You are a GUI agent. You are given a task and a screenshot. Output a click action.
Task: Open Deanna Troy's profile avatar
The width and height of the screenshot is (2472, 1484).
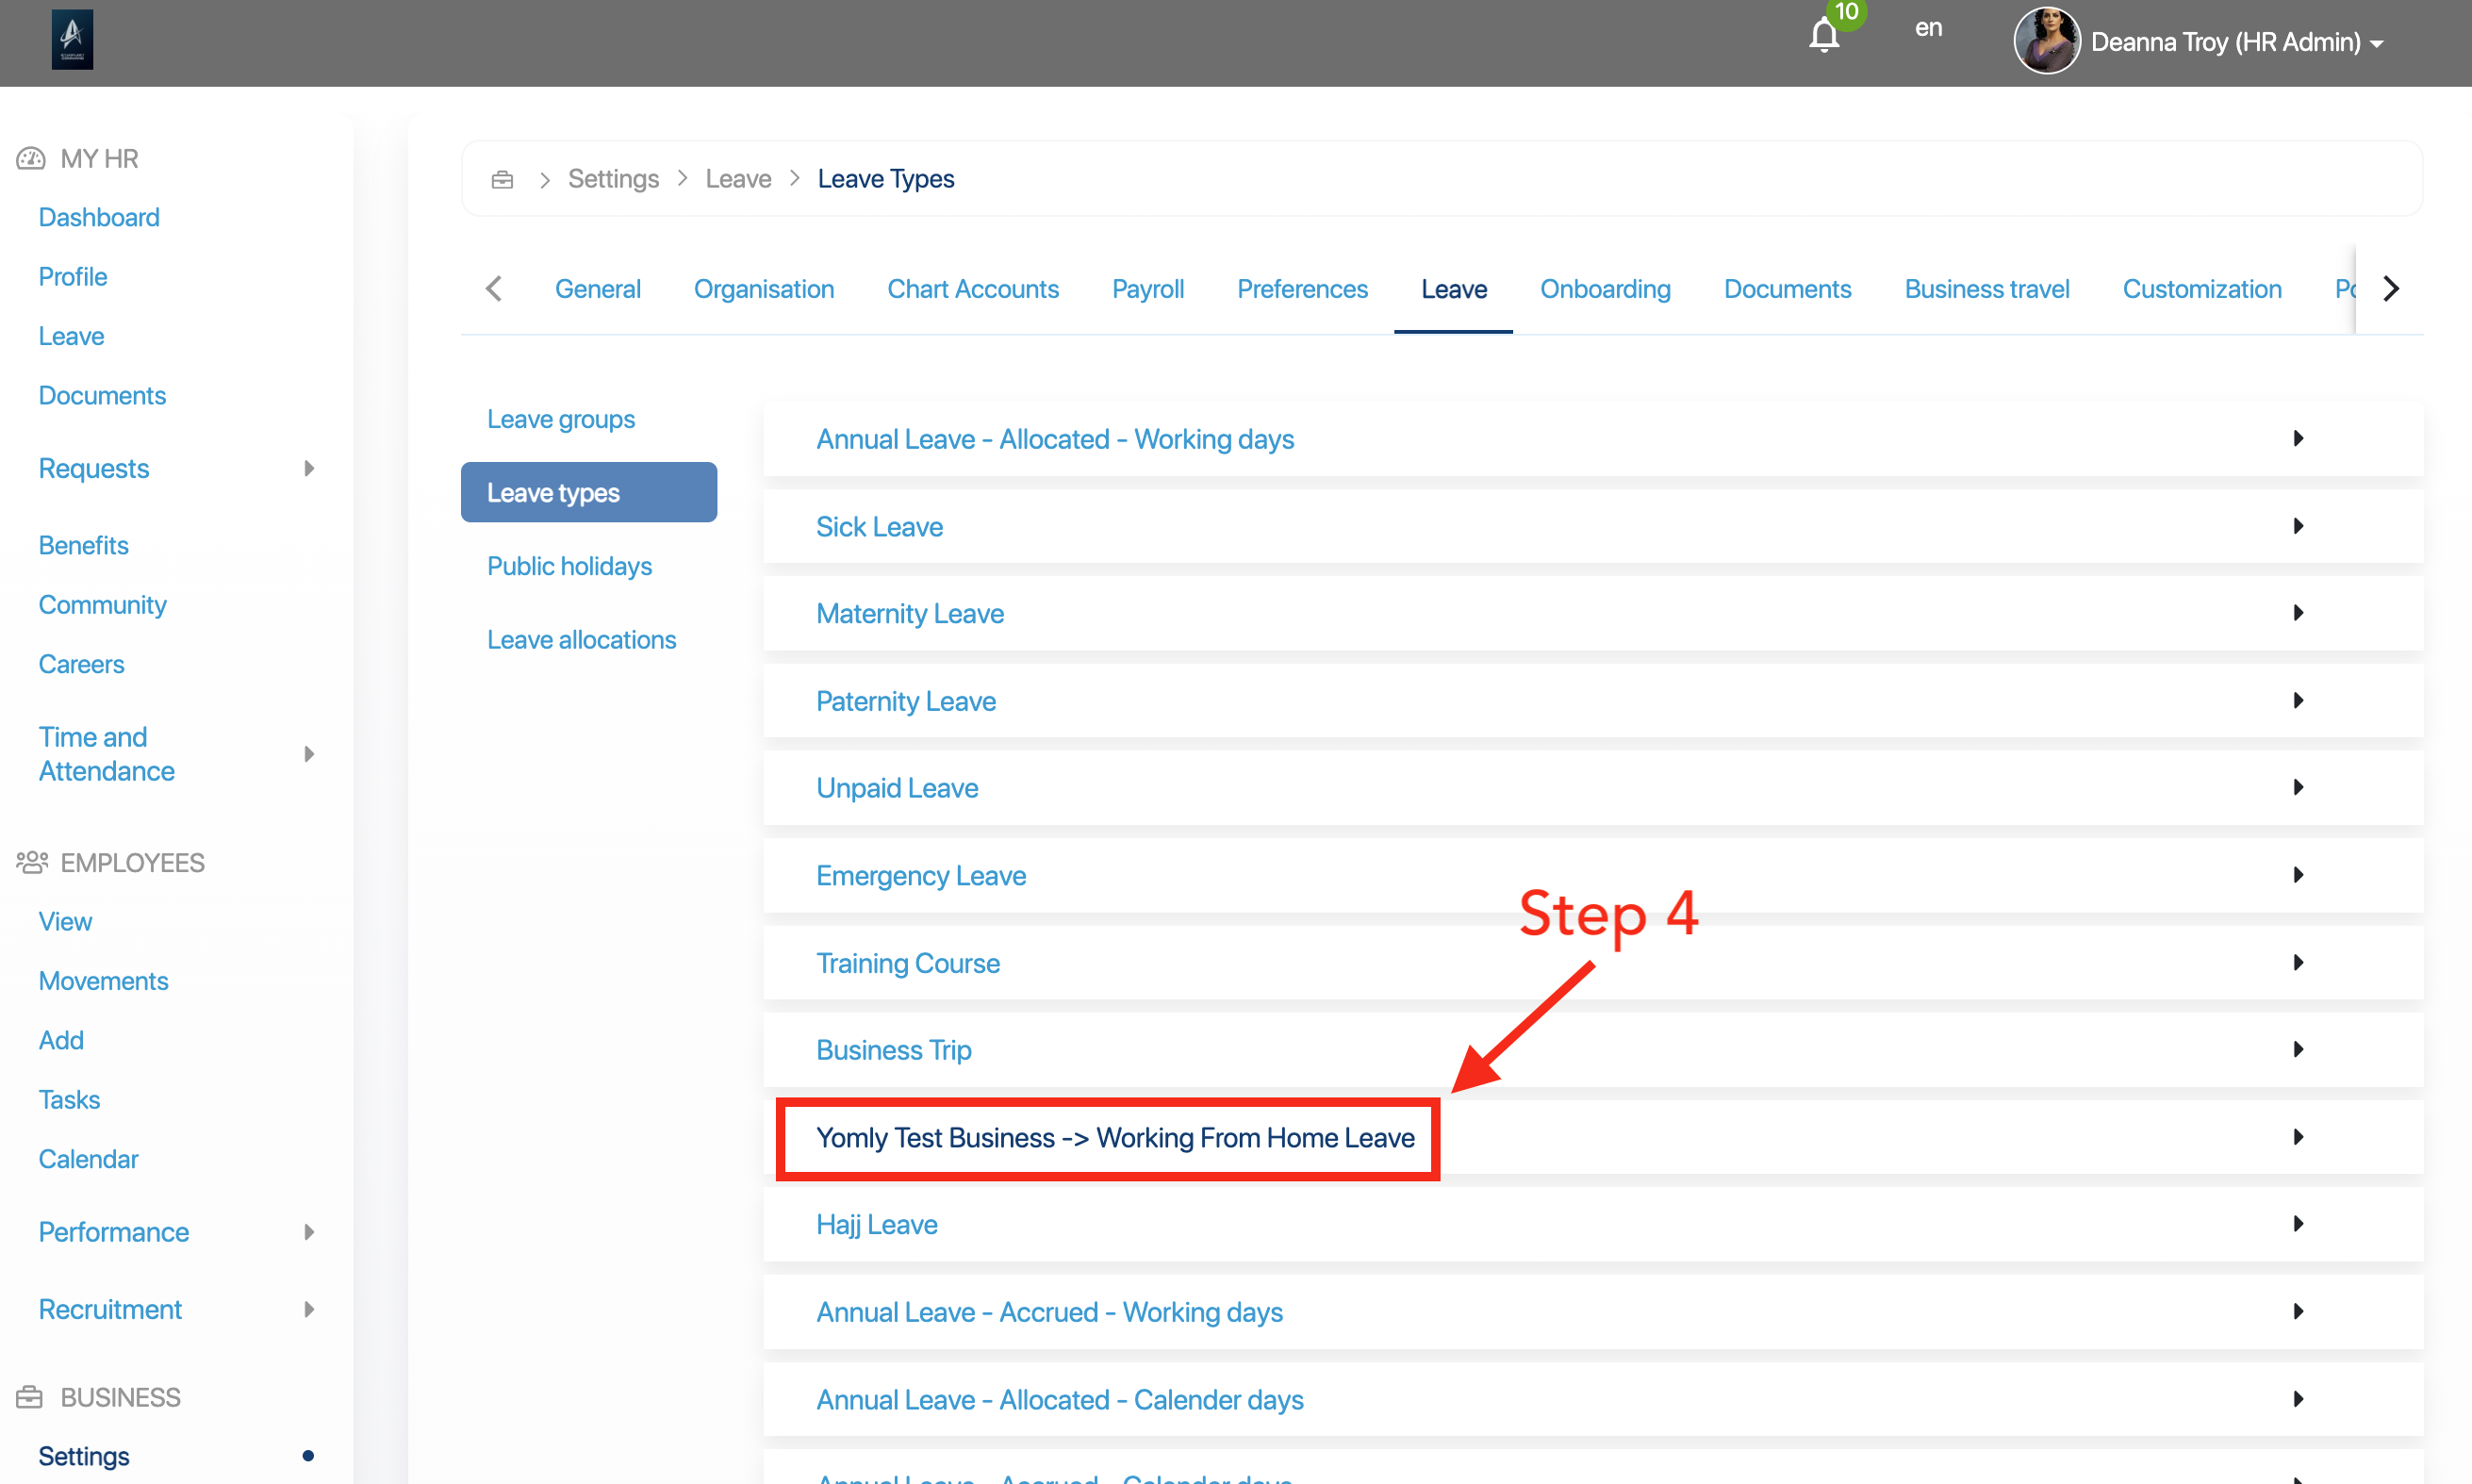pos(2047,41)
